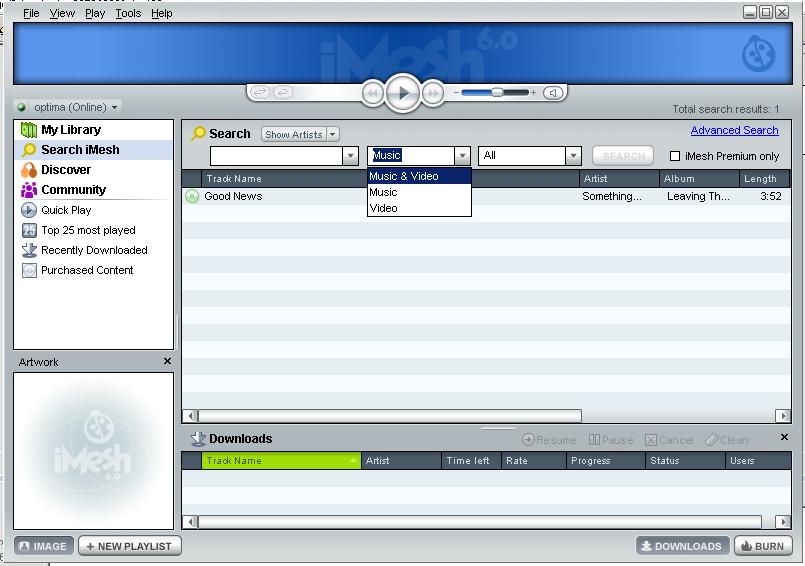Screen dimensions: 805x566
Task: Skip to the previous track
Action: click(373, 93)
